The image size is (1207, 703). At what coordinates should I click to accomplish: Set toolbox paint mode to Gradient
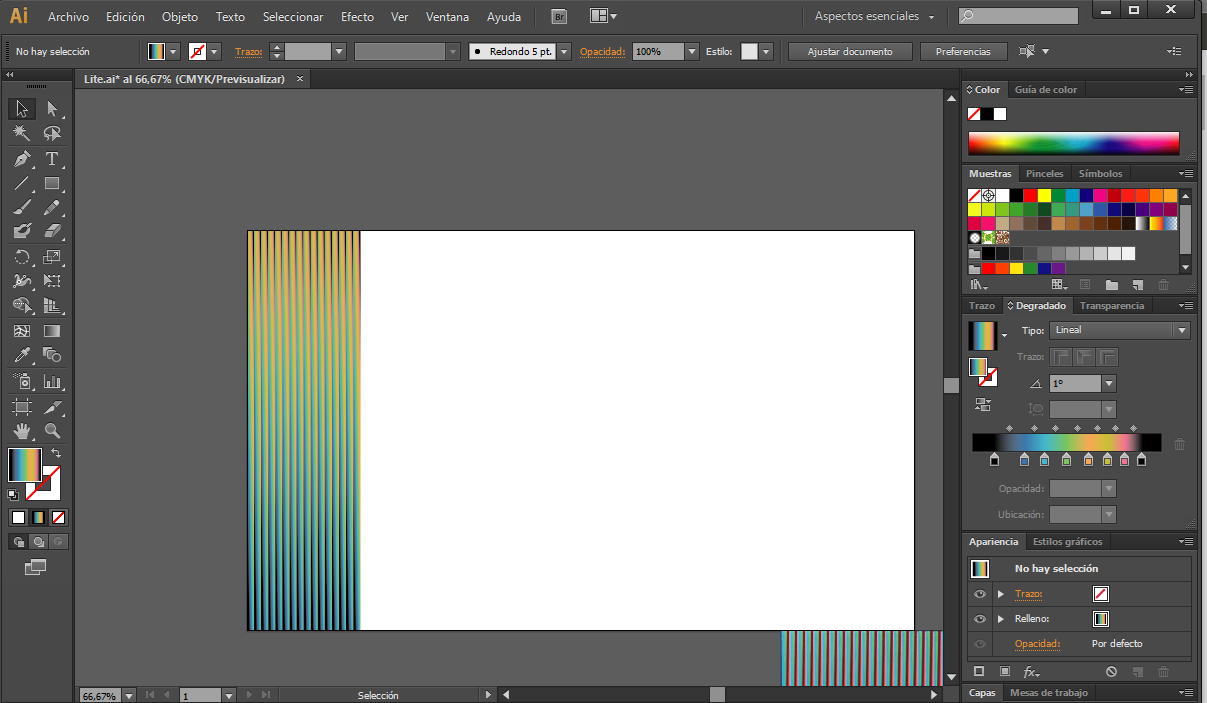[38, 517]
